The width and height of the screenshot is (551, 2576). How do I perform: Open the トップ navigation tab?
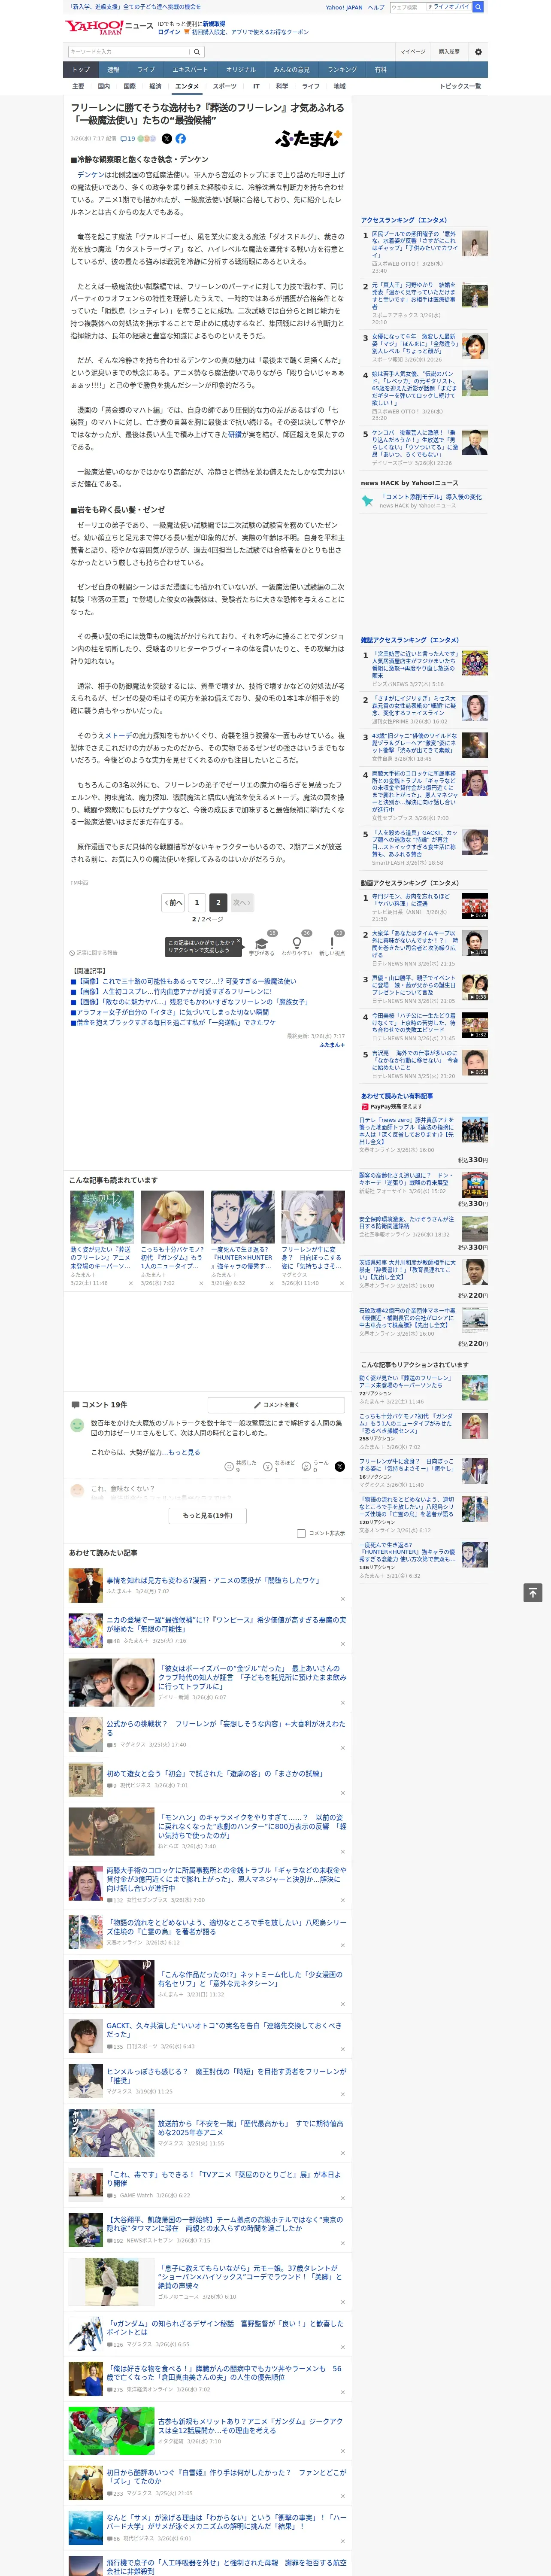(81, 70)
